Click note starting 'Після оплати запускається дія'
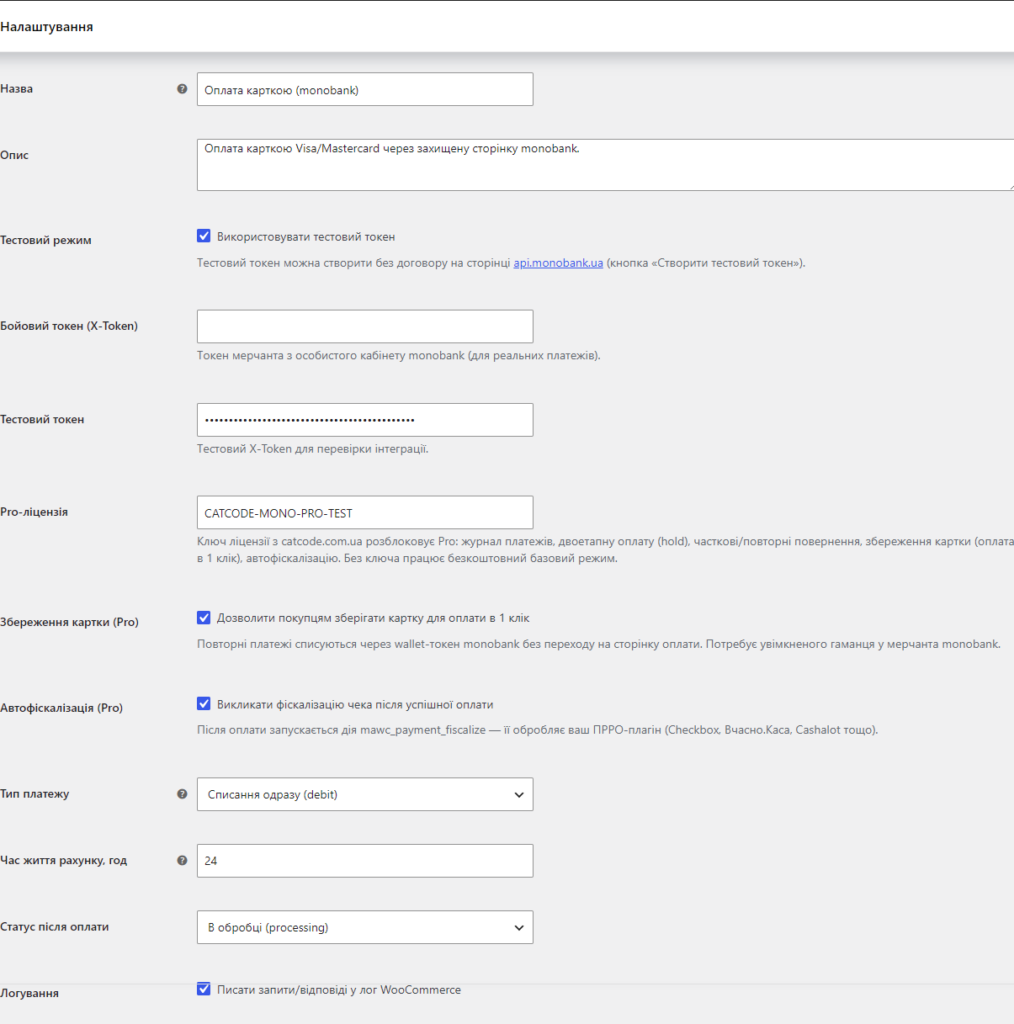1014x1024 pixels. (x=537, y=729)
